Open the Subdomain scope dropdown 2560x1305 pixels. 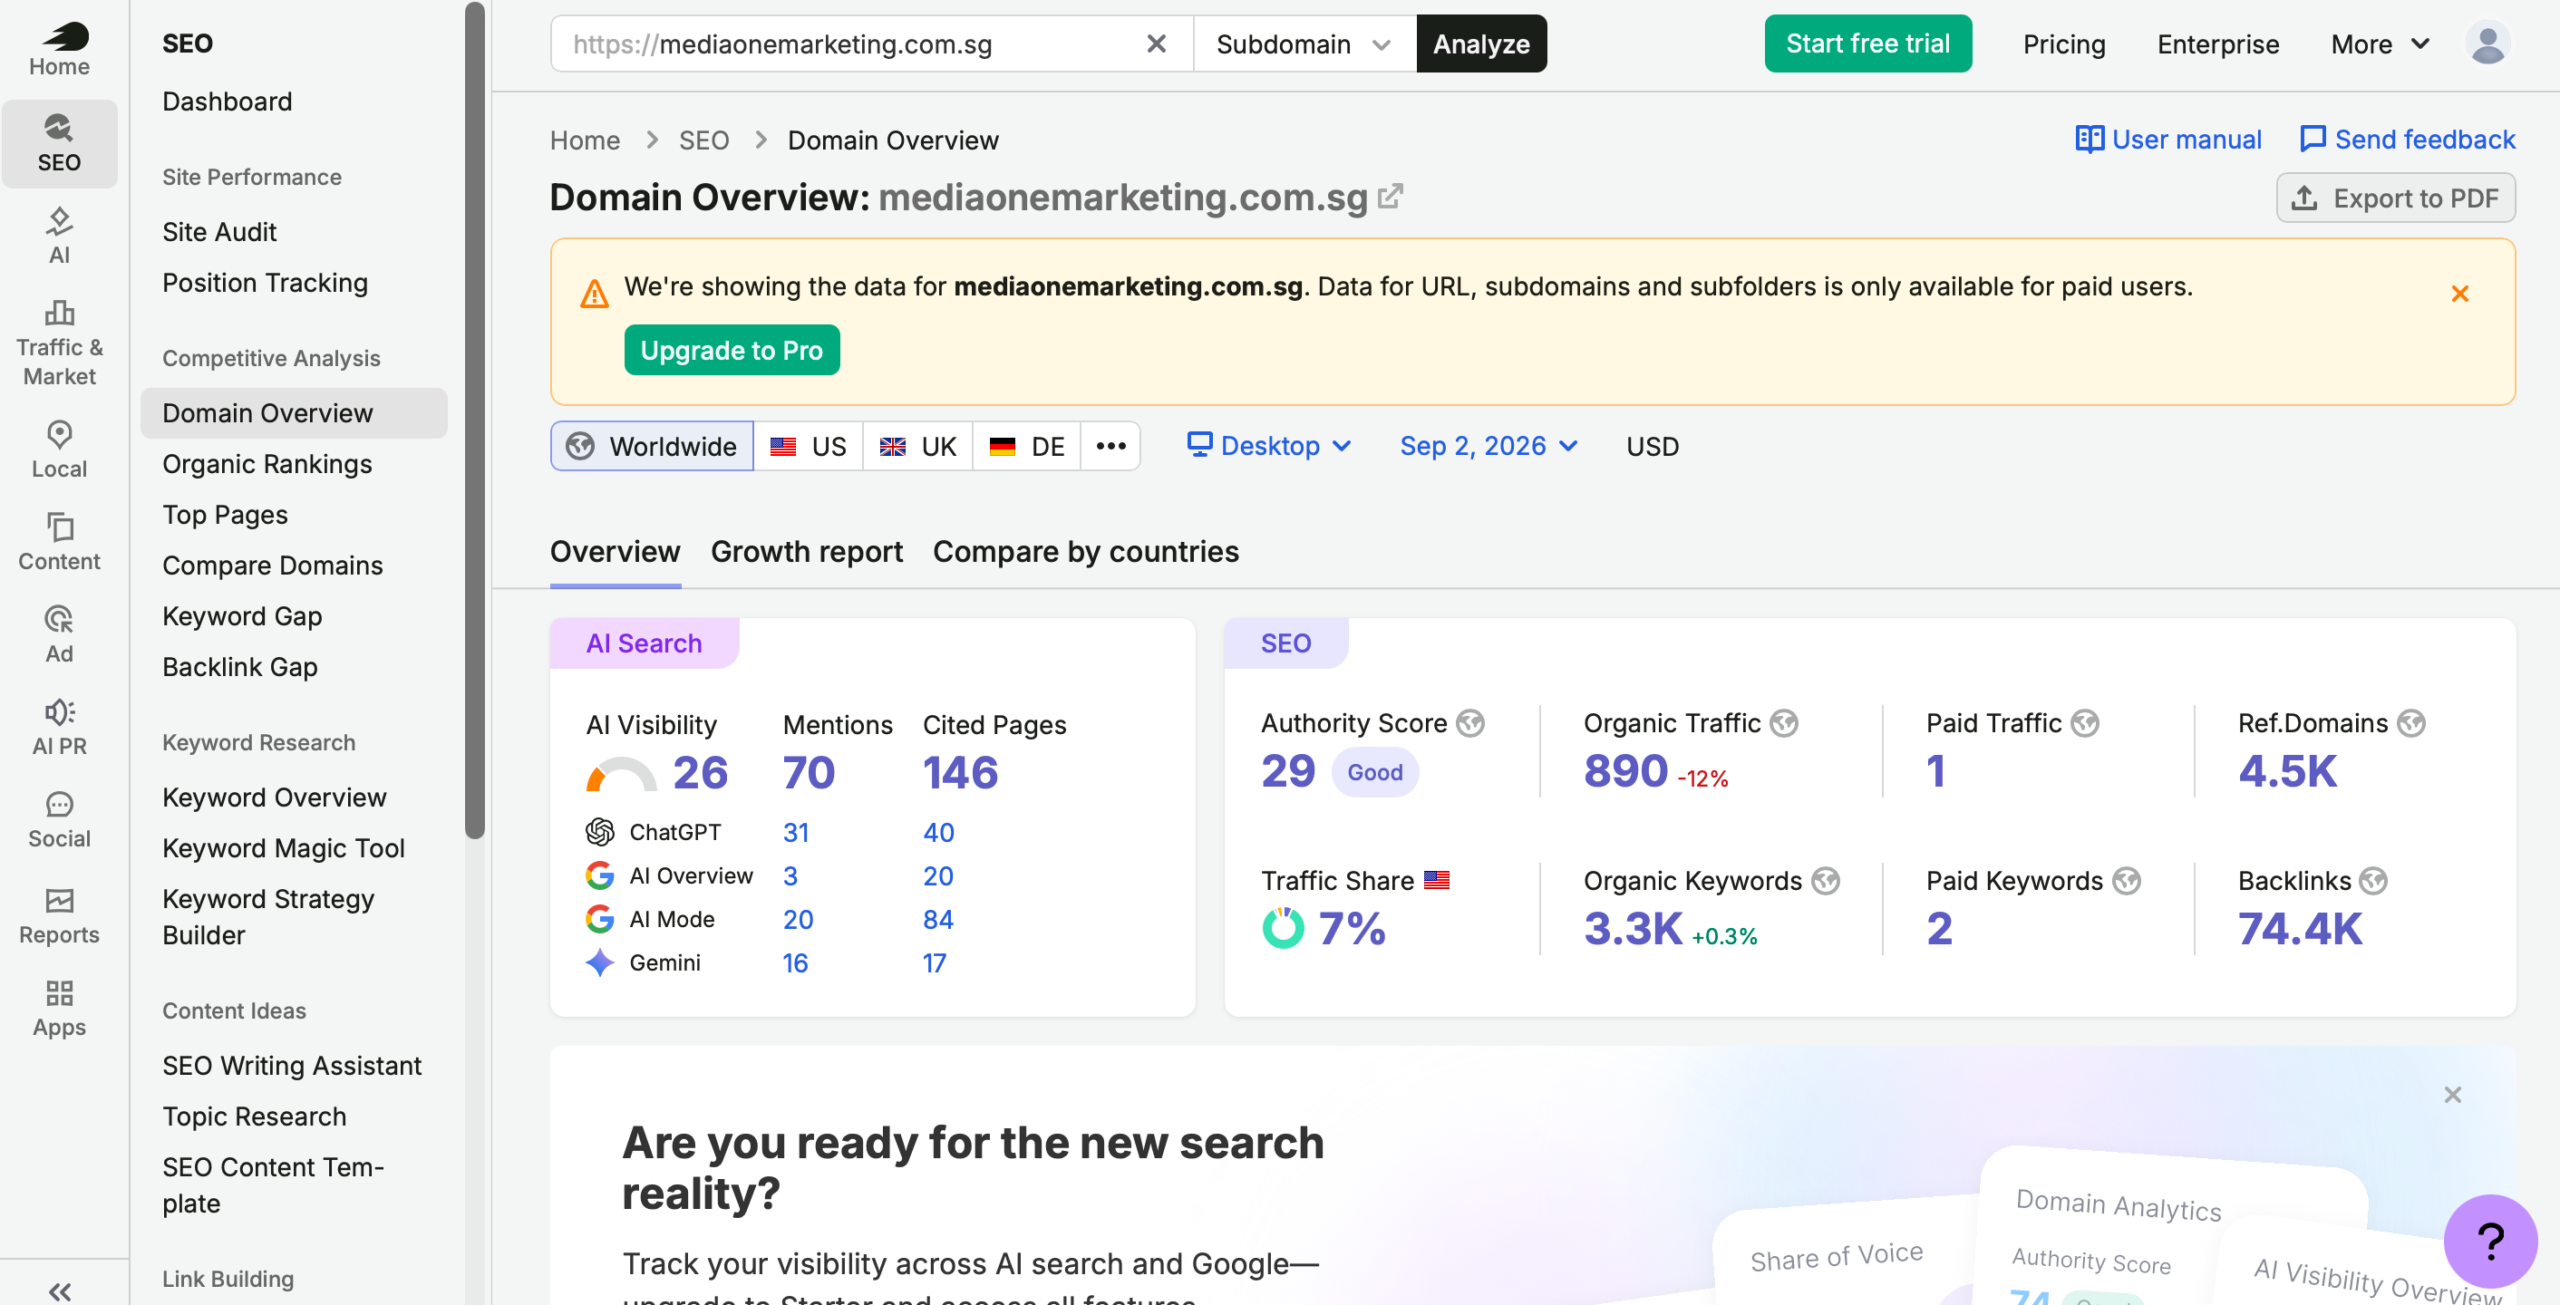click(1305, 44)
